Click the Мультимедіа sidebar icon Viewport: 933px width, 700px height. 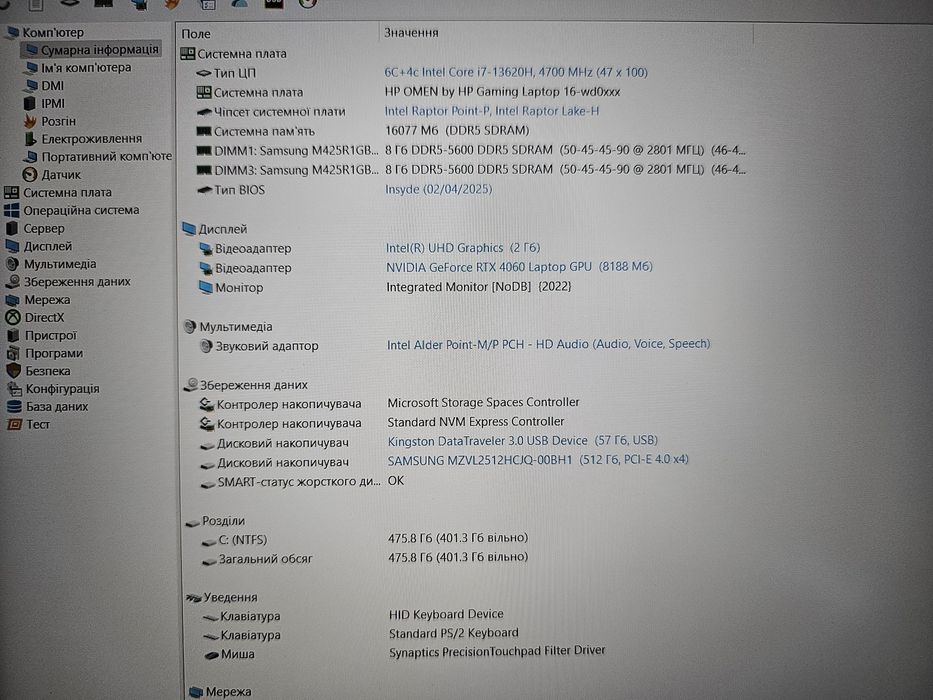12,264
